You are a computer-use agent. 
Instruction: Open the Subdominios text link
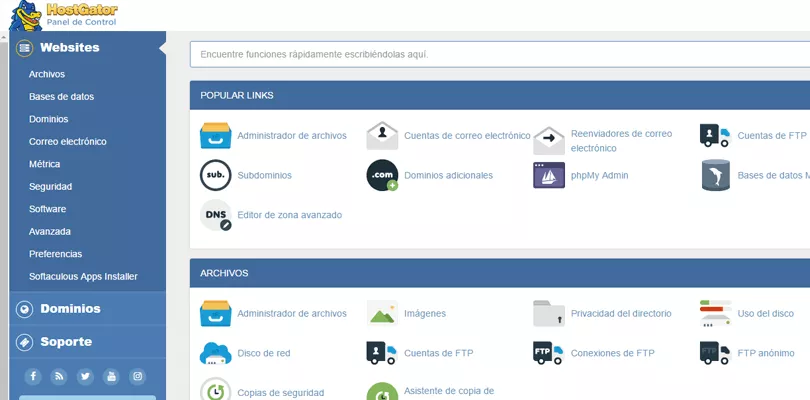tap(264, 175)
